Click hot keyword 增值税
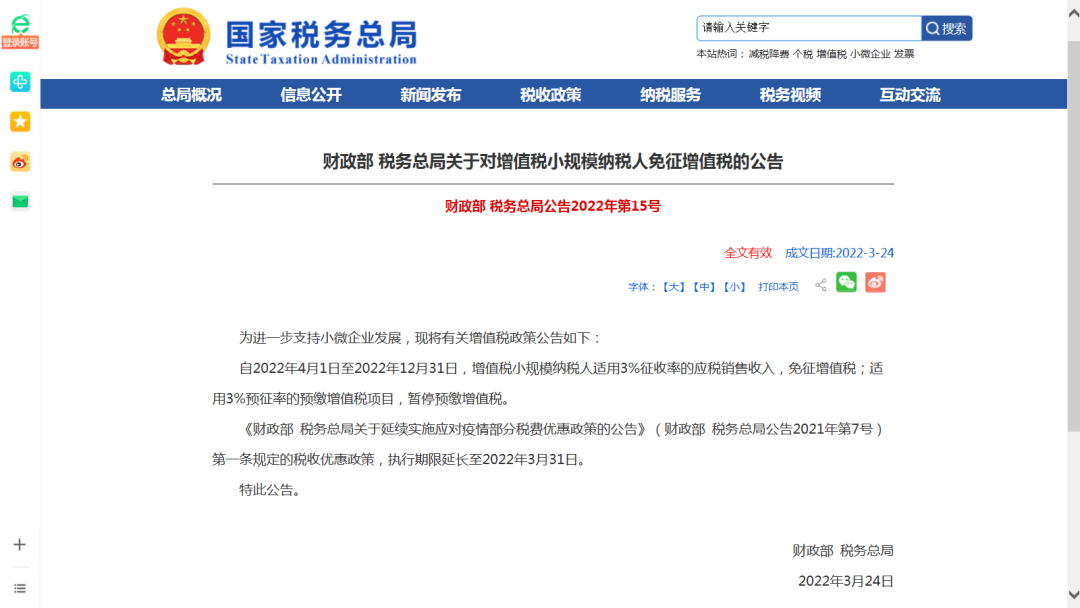The image size is (1080, 608). (x=831, y=54)
